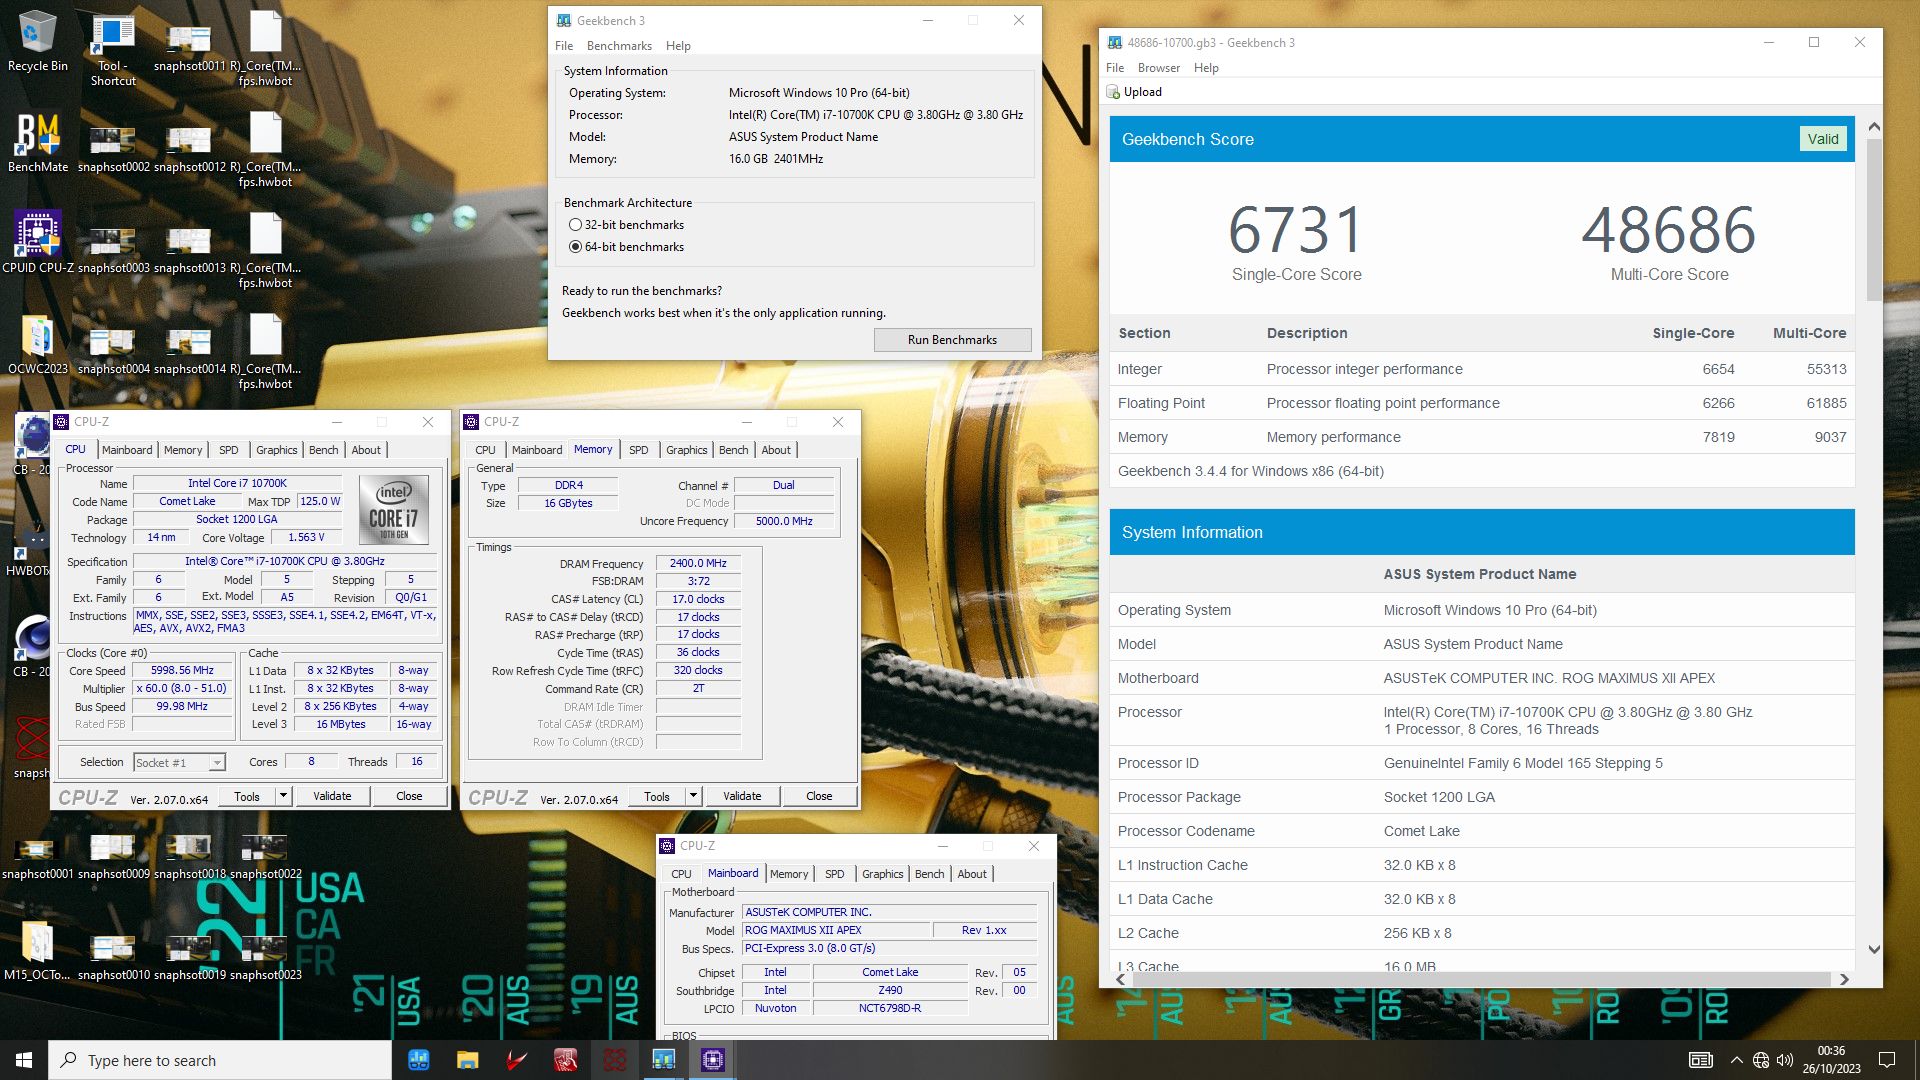This screenshot has height=1080, width=1920.
Task: Open the Recycle Bin desktop icon
Action: [x=37, y=42]
